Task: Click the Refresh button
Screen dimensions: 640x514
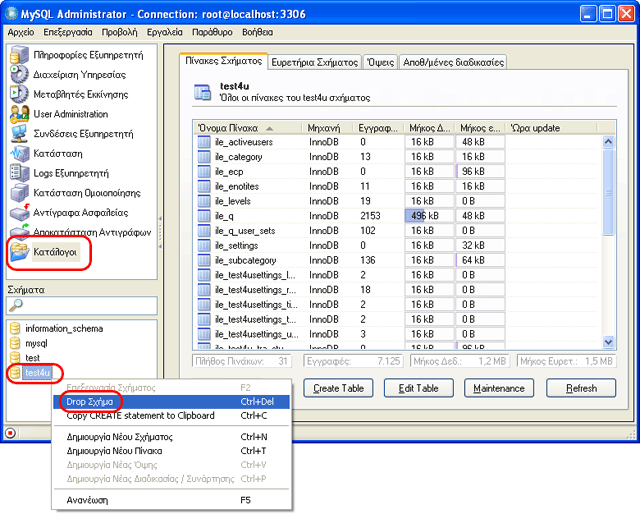Action: click(581, 388)
